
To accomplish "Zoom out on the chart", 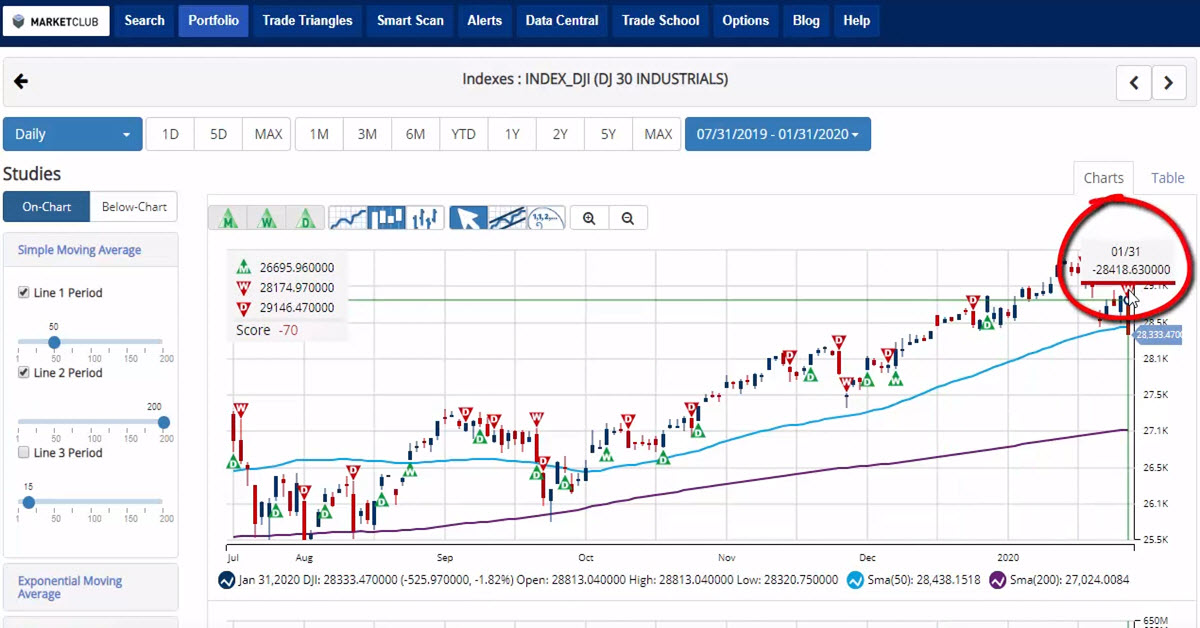I will 628,217.
